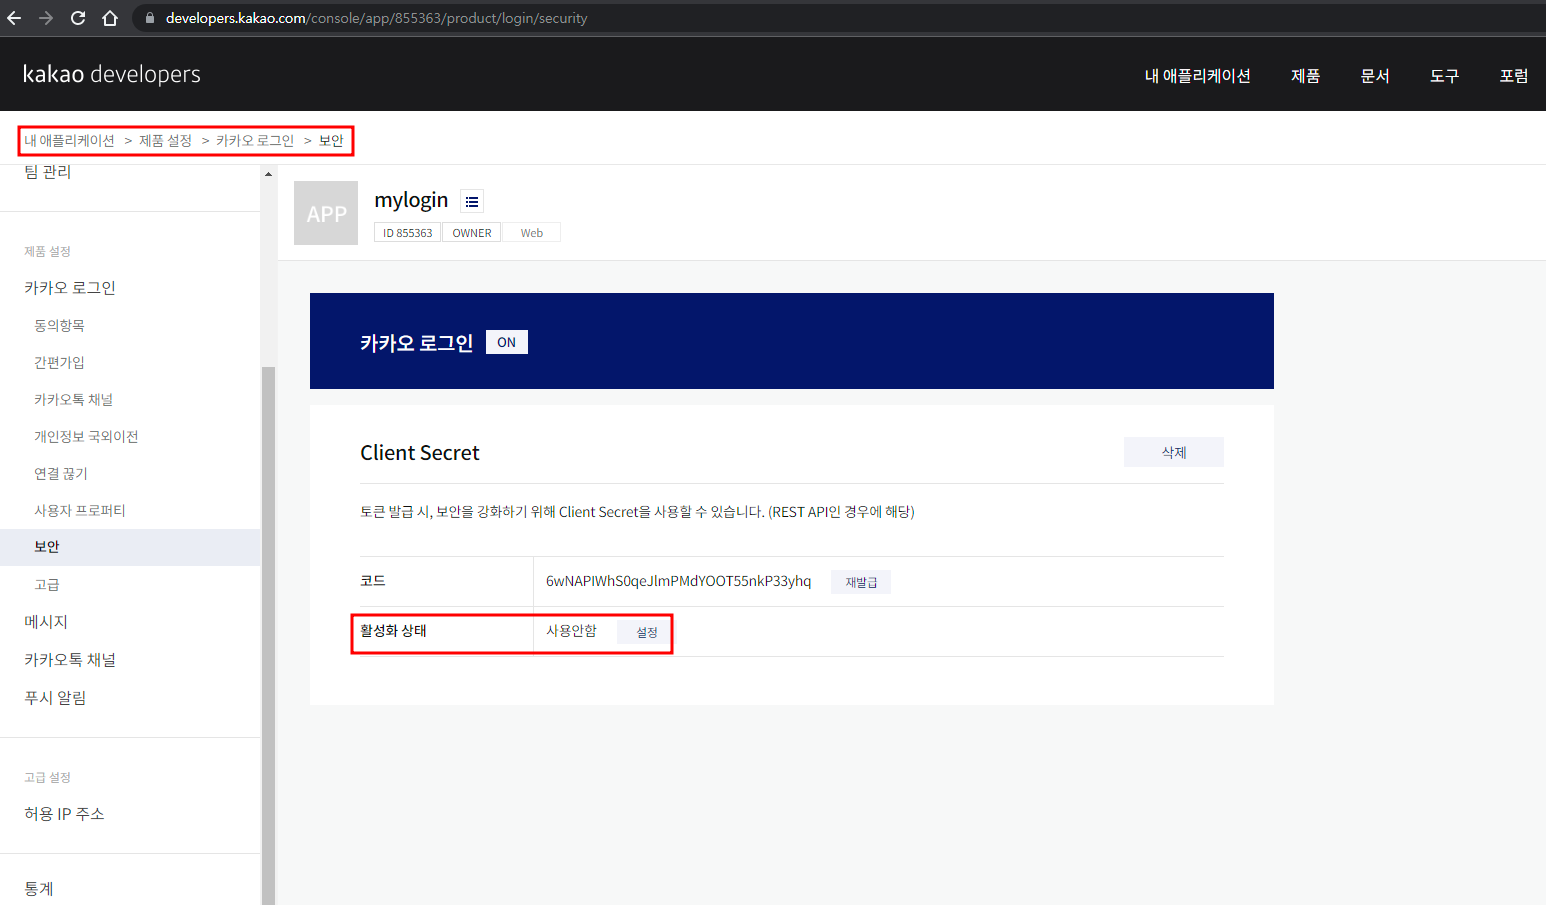
Task: Open the 도구 top menu
Action: [x=1444, y=76]
